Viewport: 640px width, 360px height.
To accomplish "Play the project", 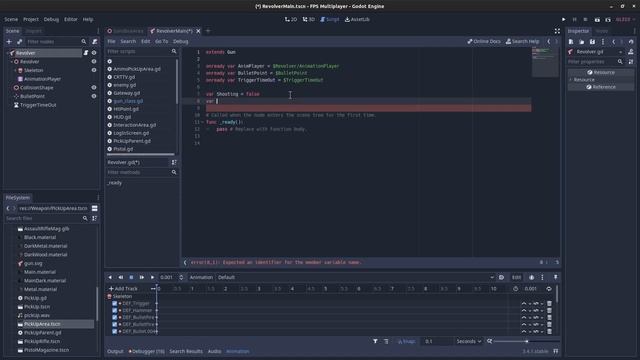I will tap(564, 19).
